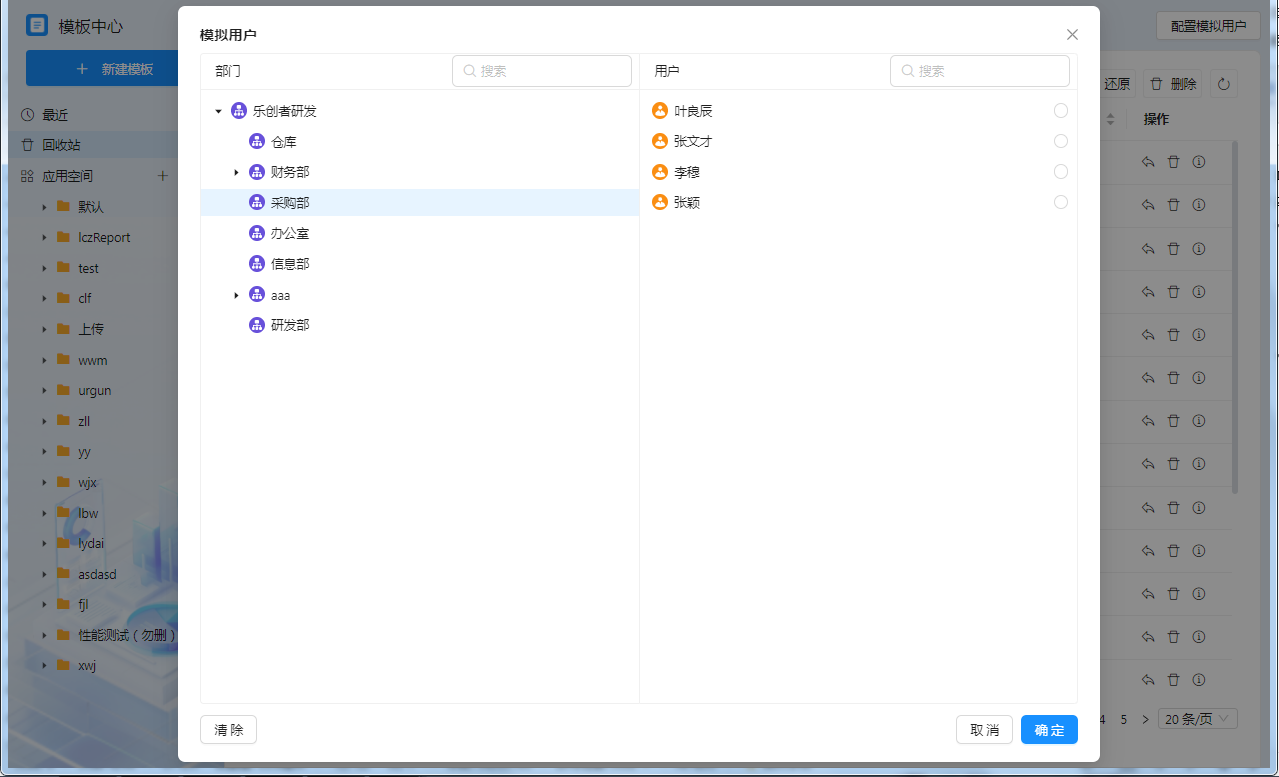Click the 李穆 user avatar icon
This screenshot has height=777, width=1279.
[x=660, y=172]
